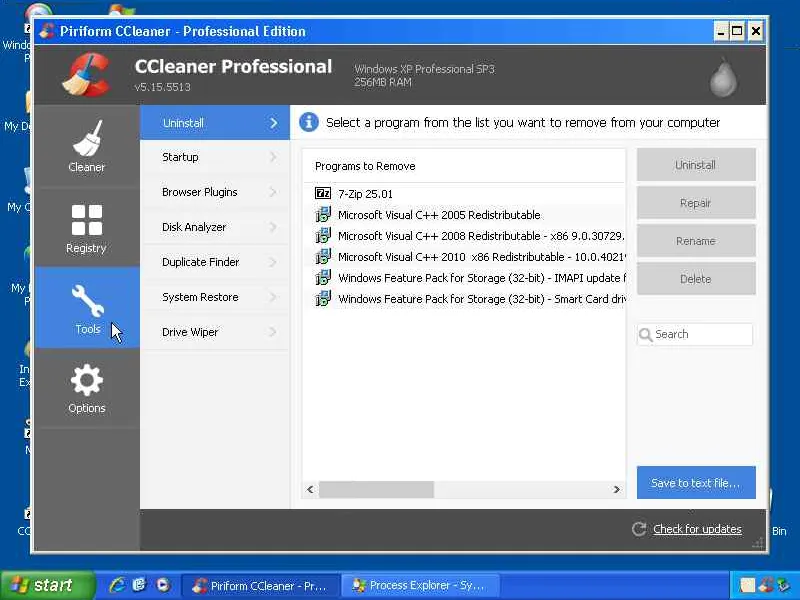The image size is (800, 600).
Task: Click chevron next to System Restore
Action: pos(273,297)
